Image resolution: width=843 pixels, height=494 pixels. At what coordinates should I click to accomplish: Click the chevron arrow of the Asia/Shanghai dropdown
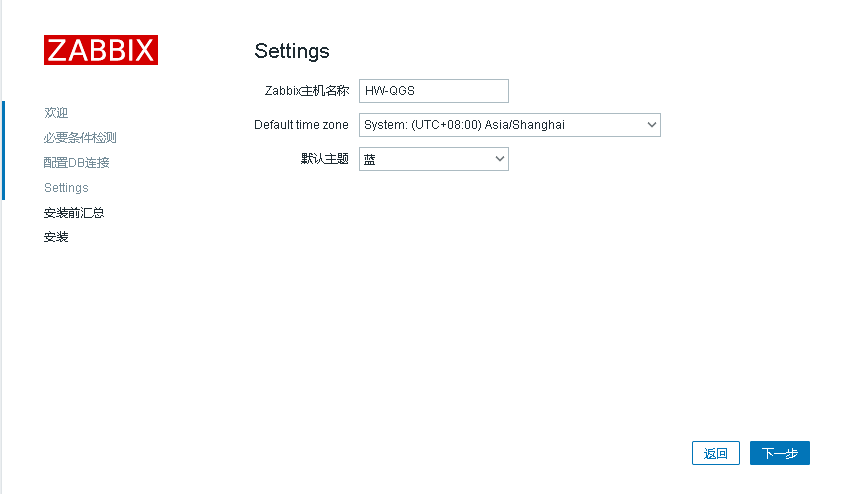(x=652, y=125)
